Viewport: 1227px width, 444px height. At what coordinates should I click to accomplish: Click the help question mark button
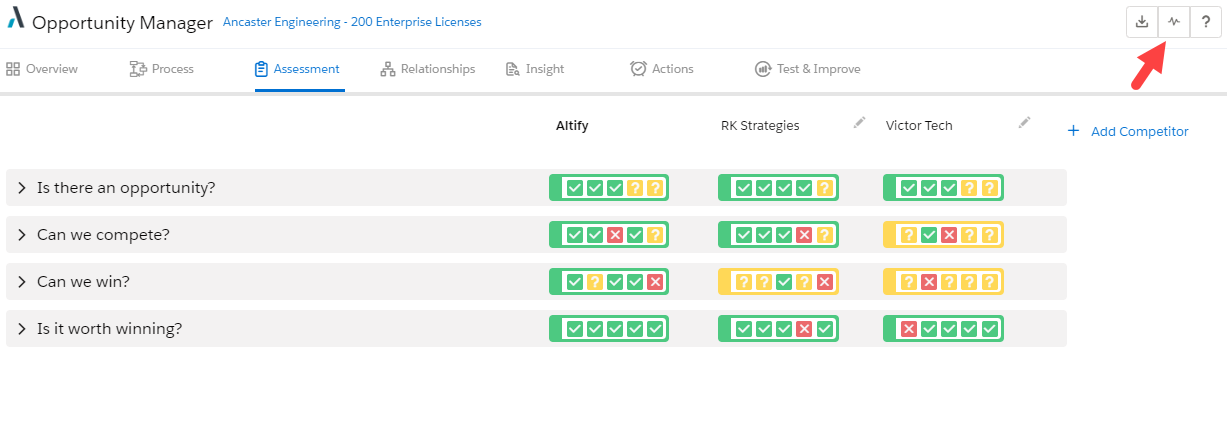1206,23
